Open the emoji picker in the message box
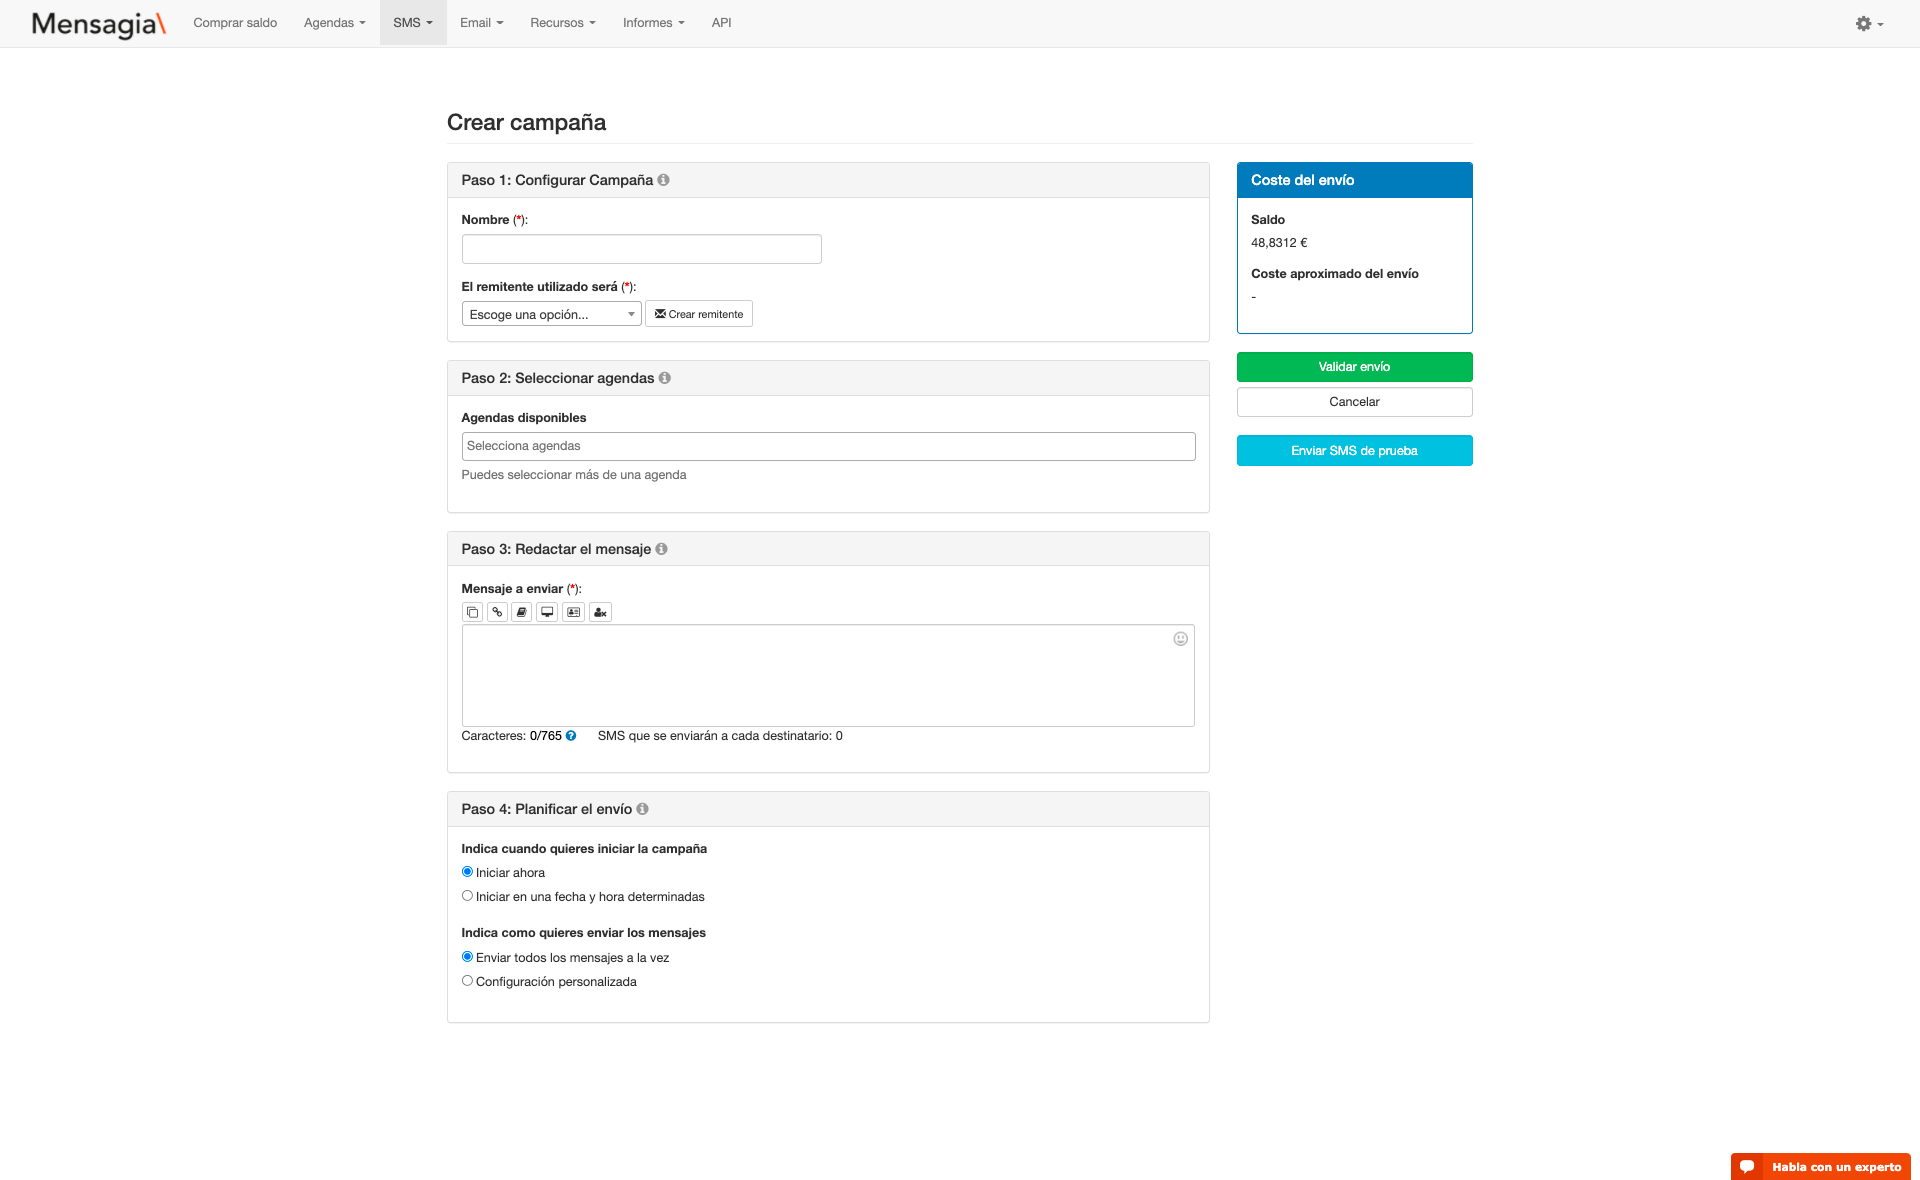The height and width of the screenshot is (1180, 1920). 1180,638
